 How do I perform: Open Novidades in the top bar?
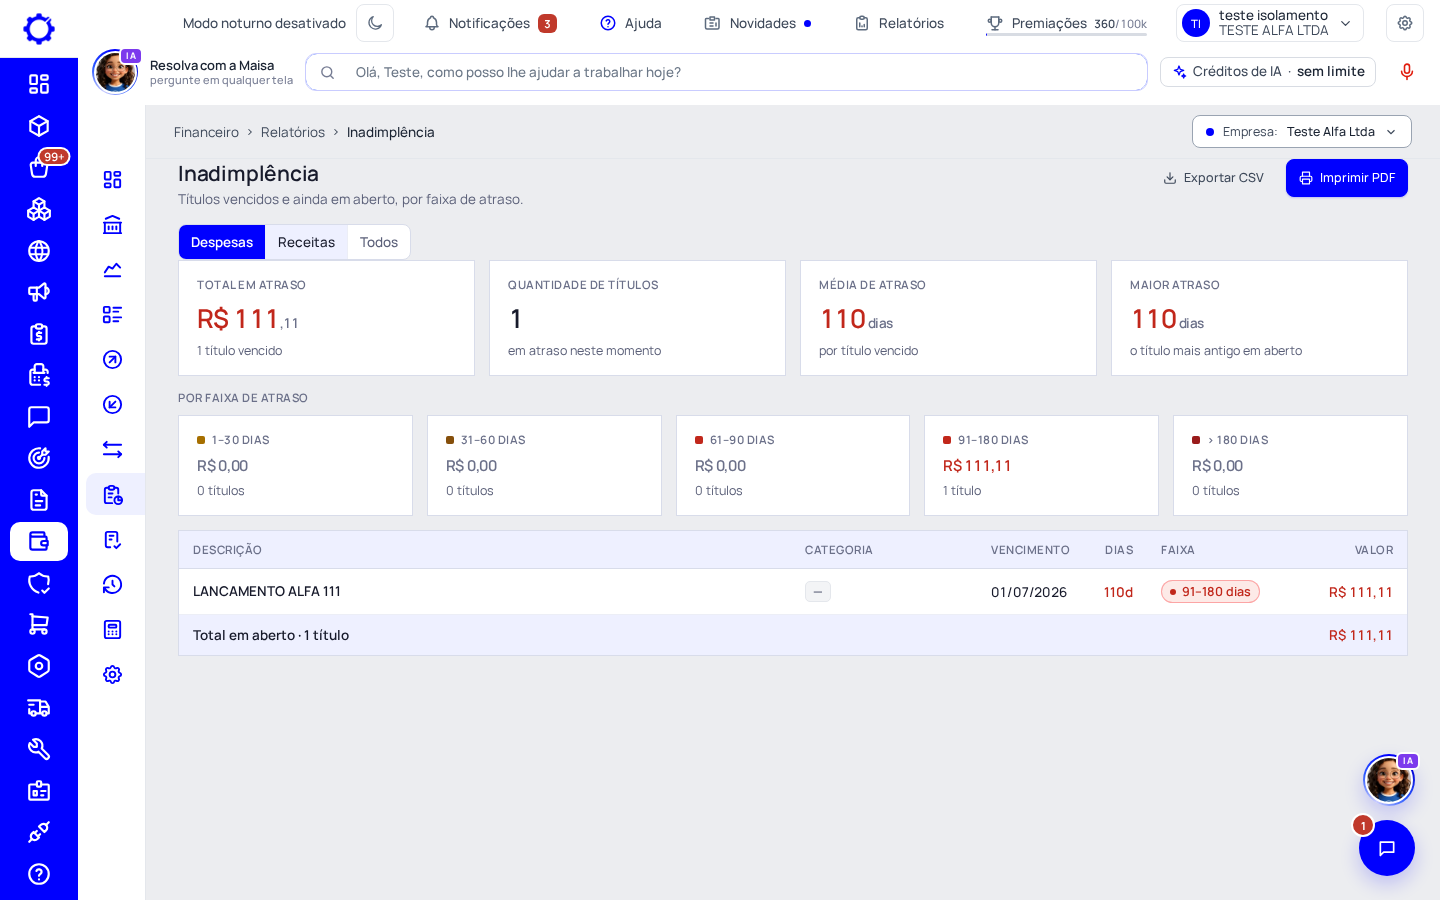pyautogui.click(x=758, y=23)
